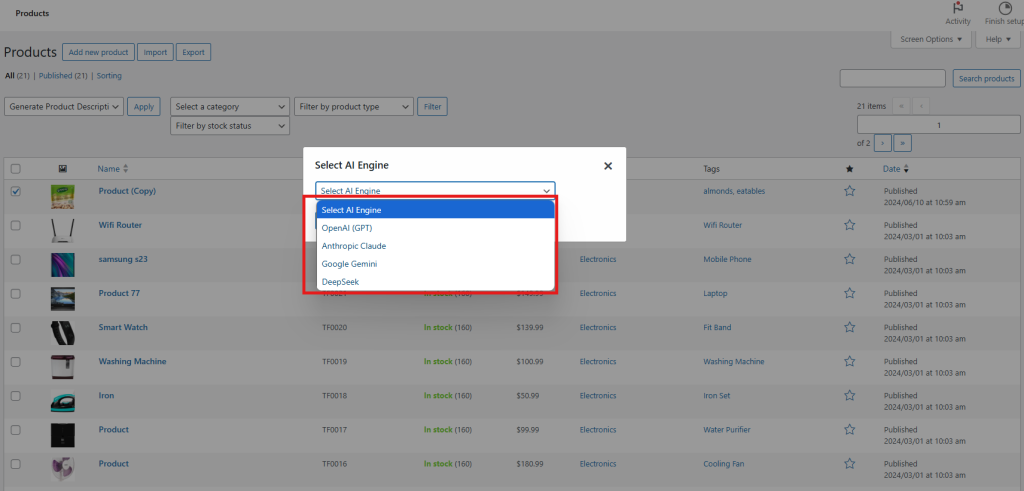
Task: Click the current page number field
Action: point(938,125)
